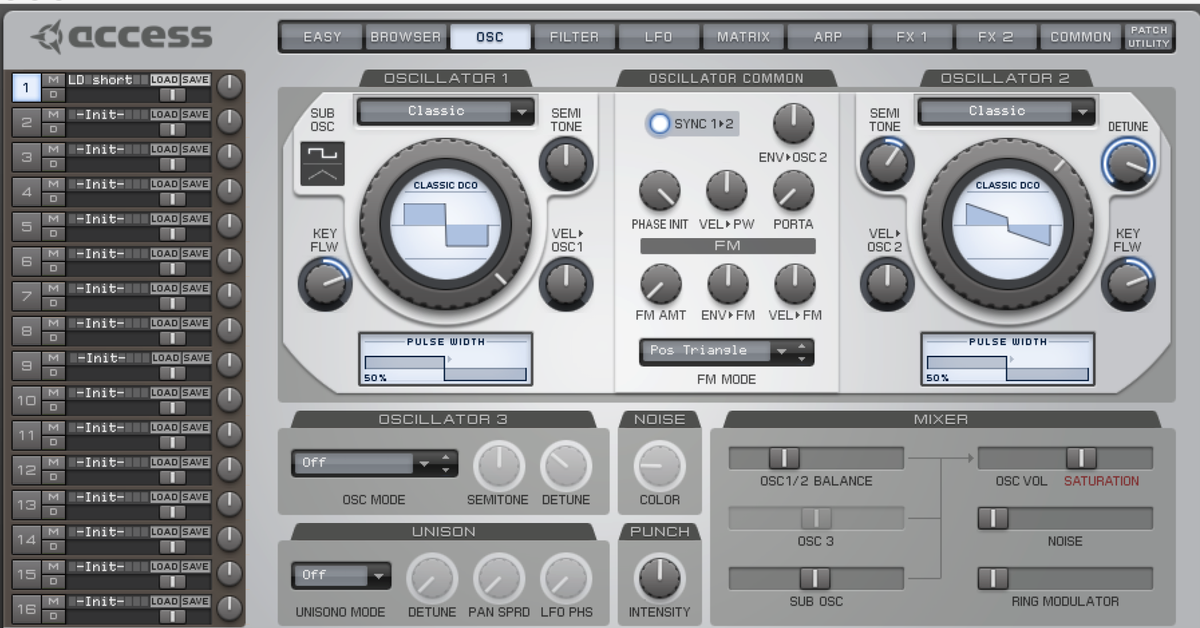Toggle the D button on part 3
1200x628 pixels.
tap(53, 164)
